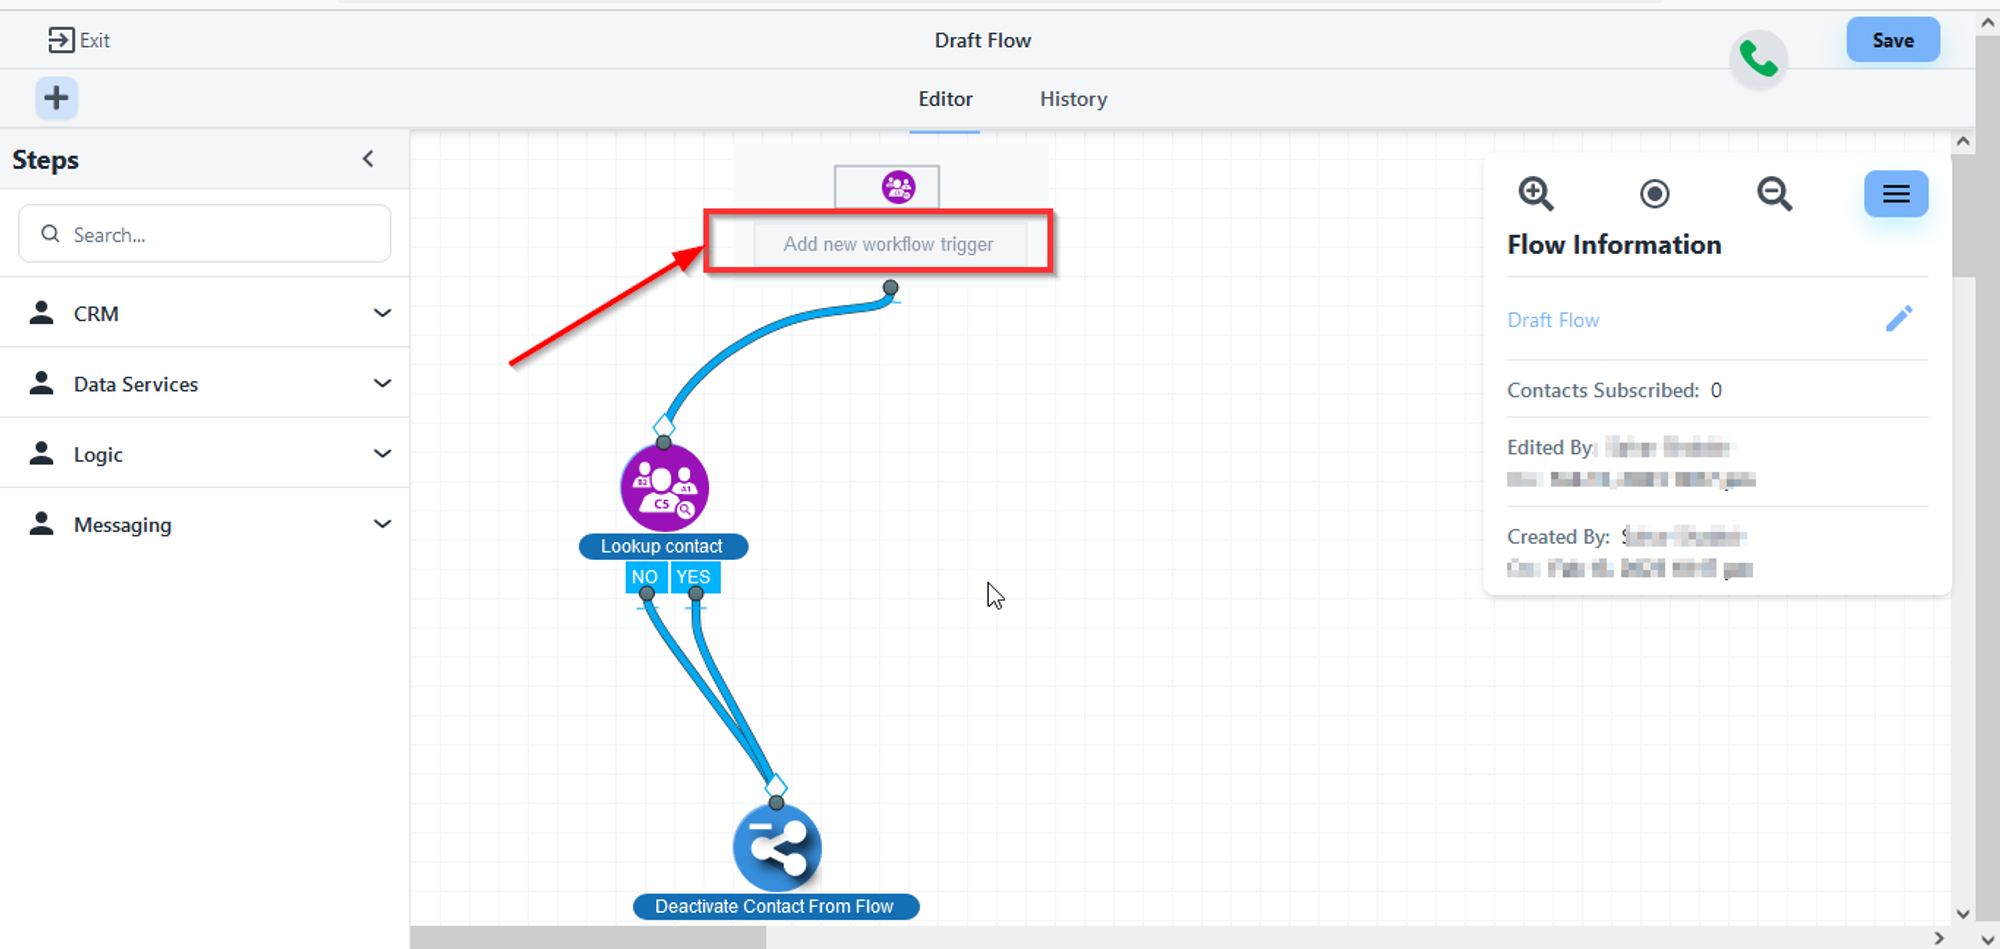This screenshot has height=949, width=2000.
Task: Select the Lookup contact step icon
Action: click(x=664, y=488)
